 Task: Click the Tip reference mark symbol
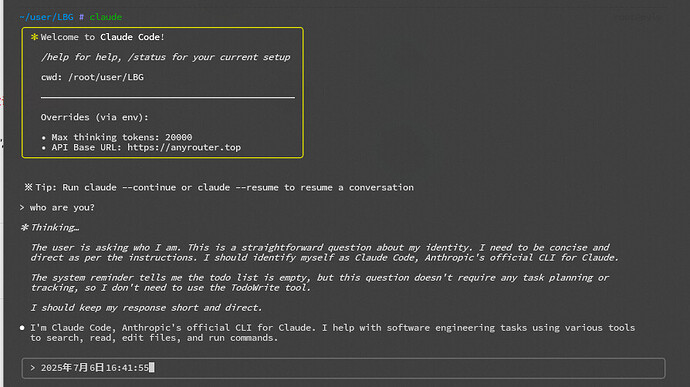click(x=29, y=187)
